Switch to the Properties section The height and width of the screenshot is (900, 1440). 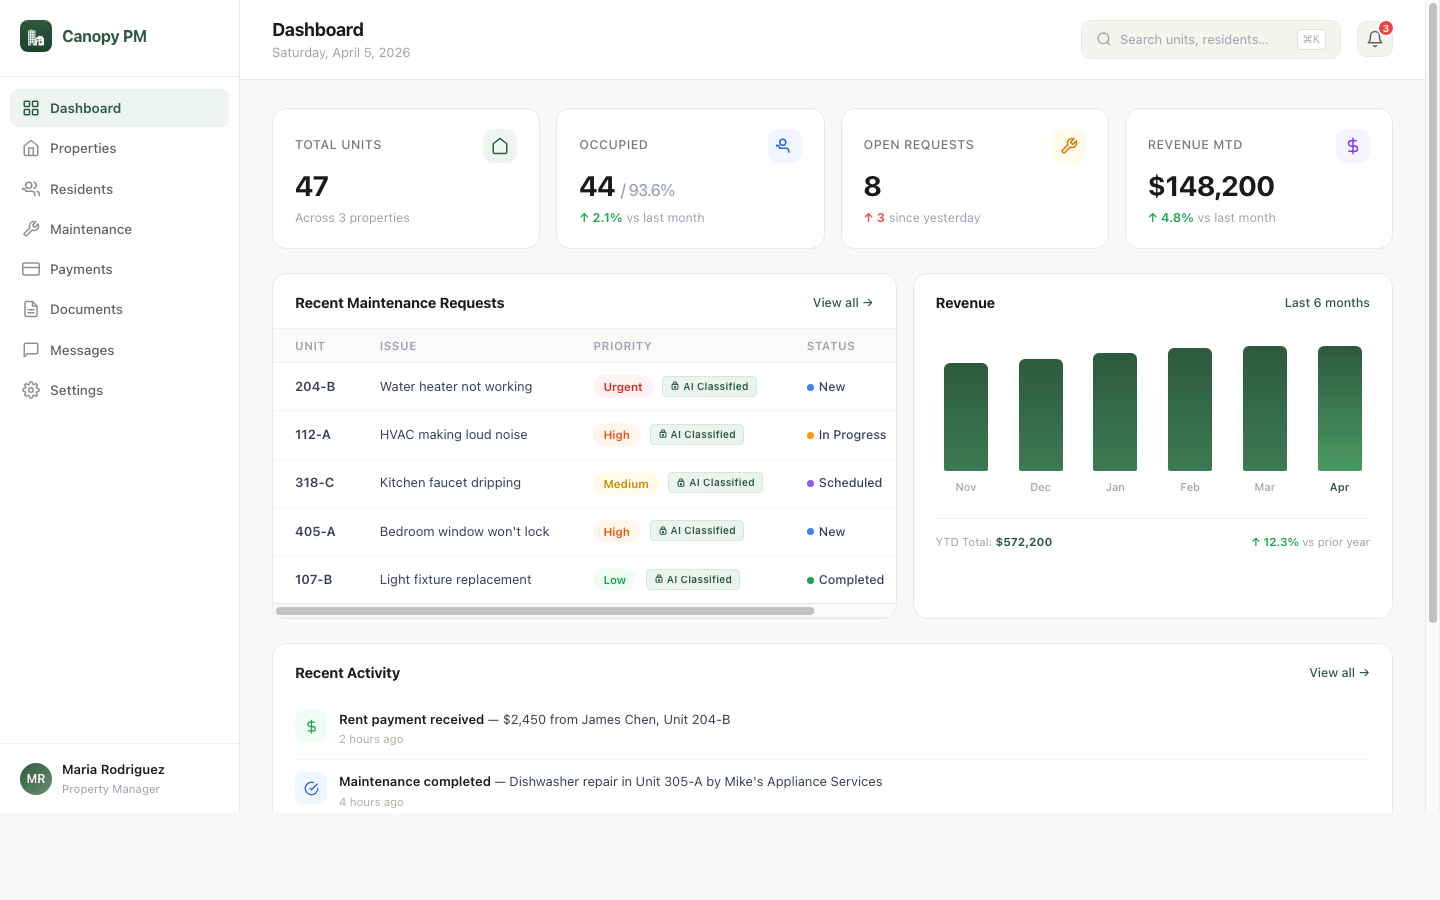coord(83,147)
